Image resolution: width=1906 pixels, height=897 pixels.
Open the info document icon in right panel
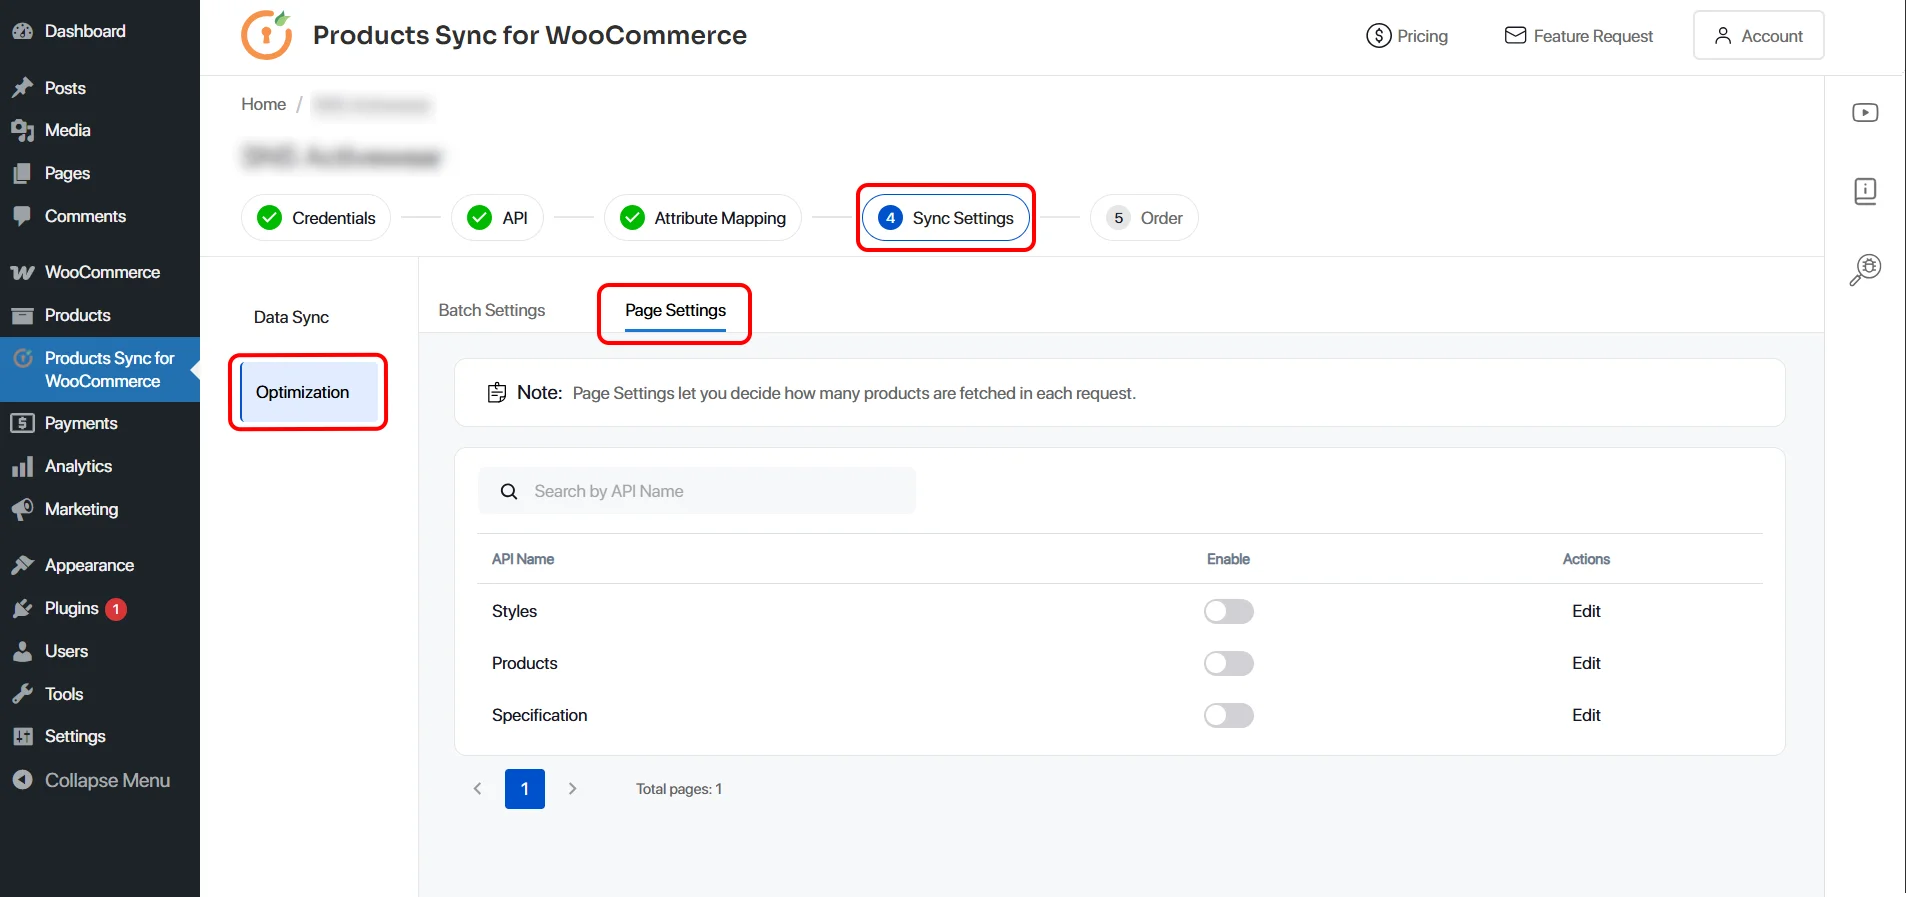pos(1865,191)
